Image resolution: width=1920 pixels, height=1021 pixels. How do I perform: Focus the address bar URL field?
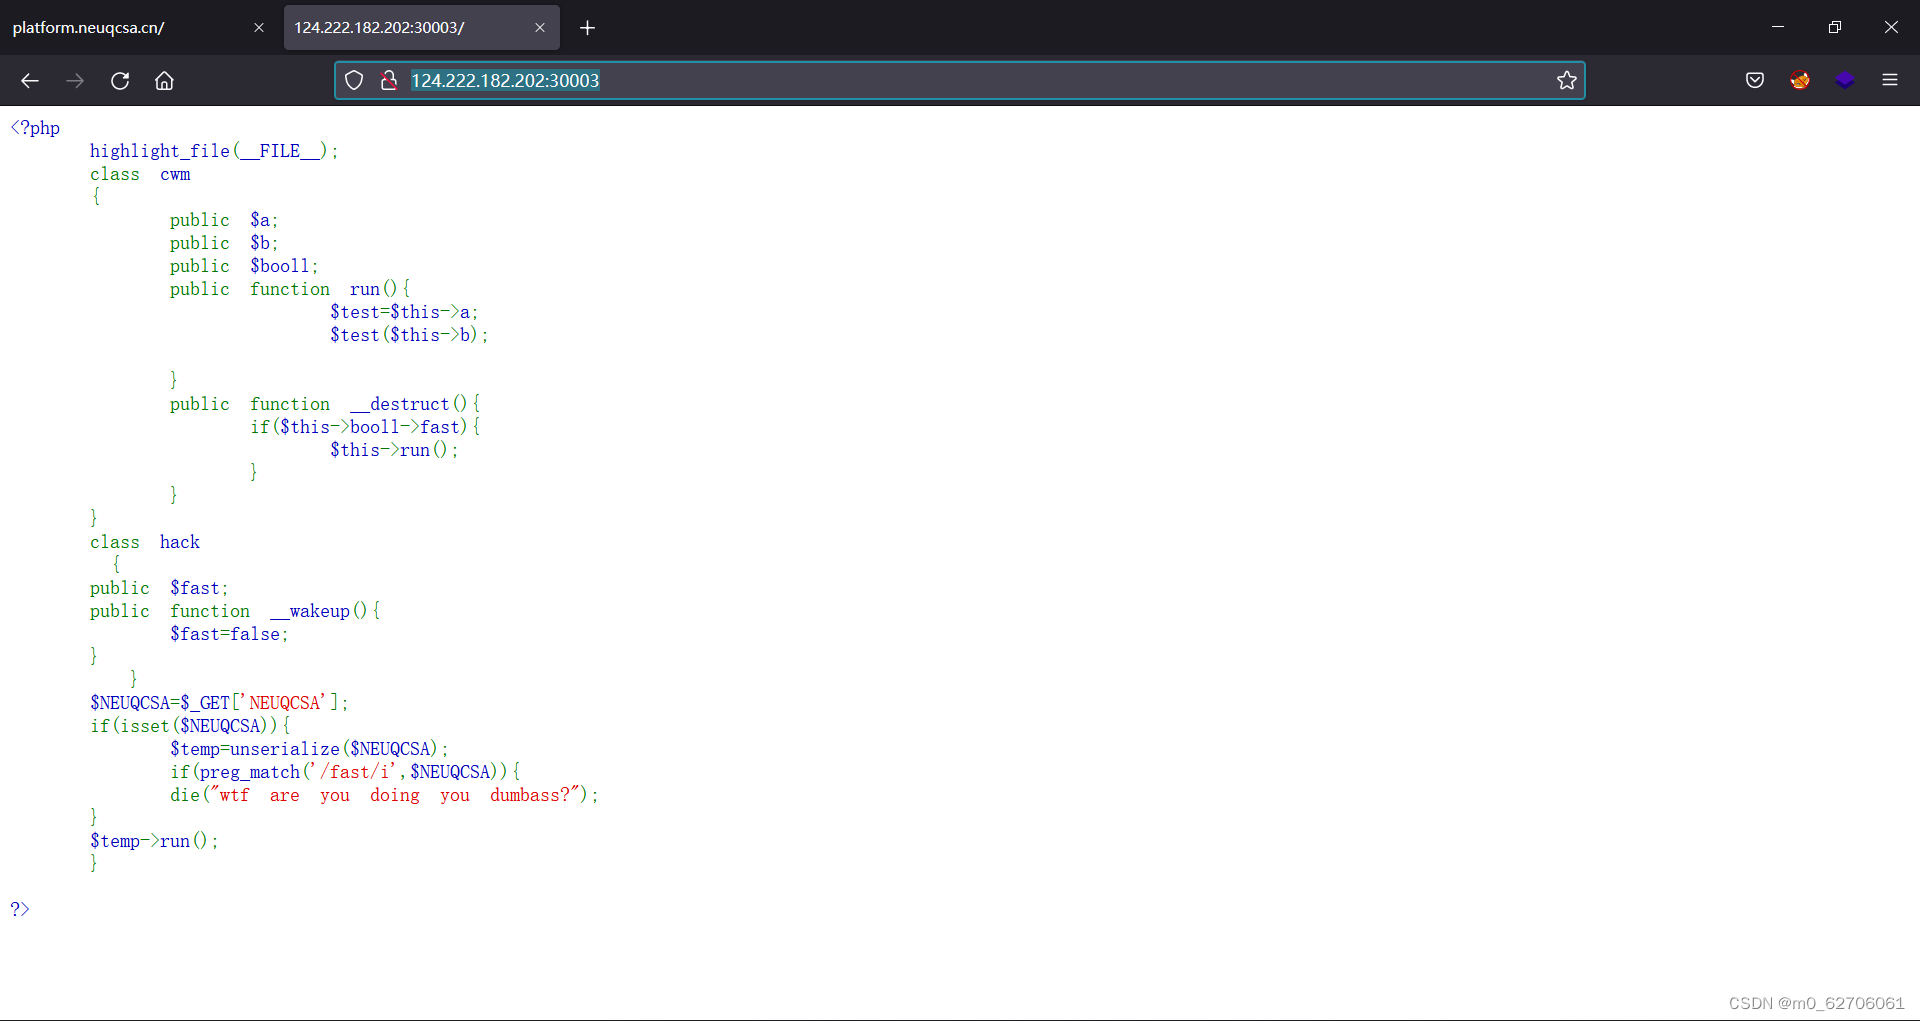(960, 81)
